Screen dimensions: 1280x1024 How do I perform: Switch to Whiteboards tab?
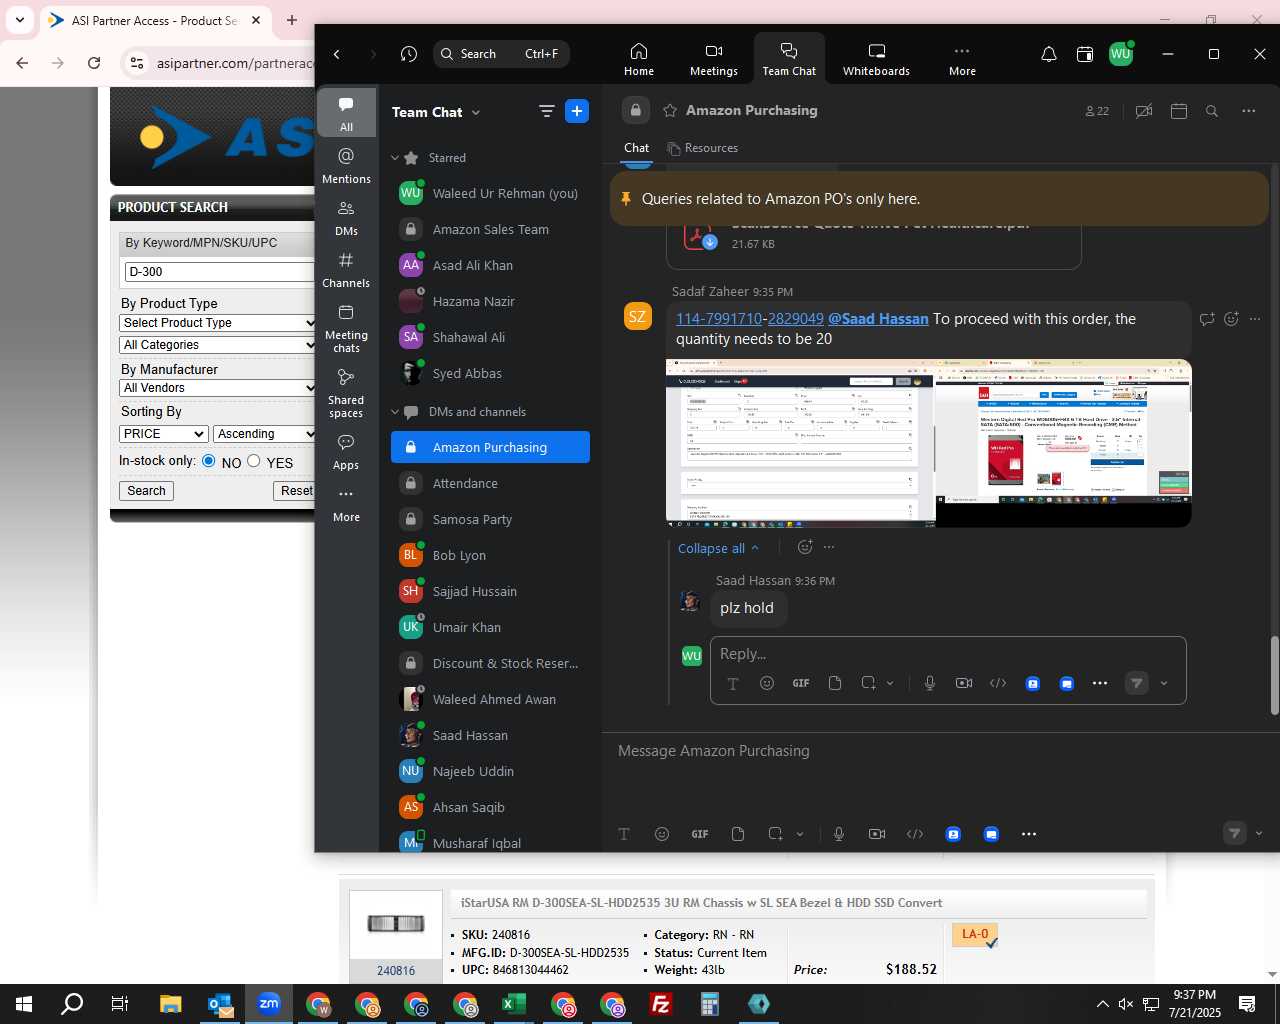[x=876, y=59]
